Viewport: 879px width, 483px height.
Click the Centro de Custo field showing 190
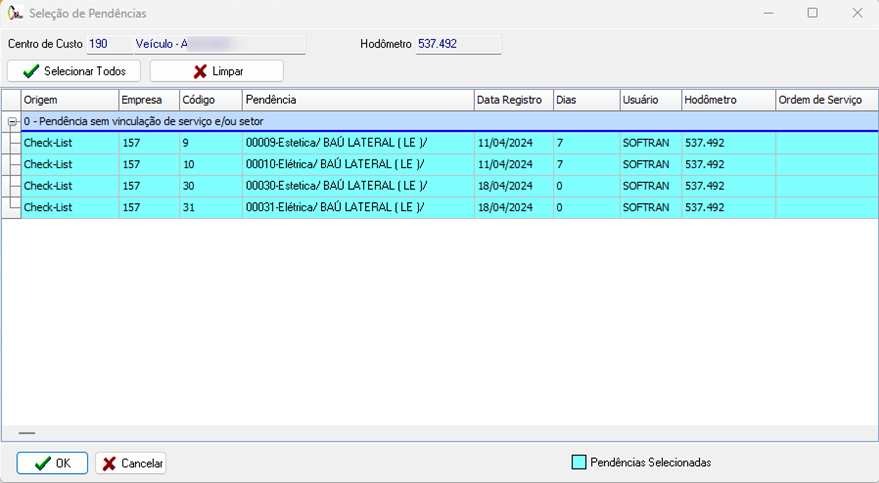[109, 44]
